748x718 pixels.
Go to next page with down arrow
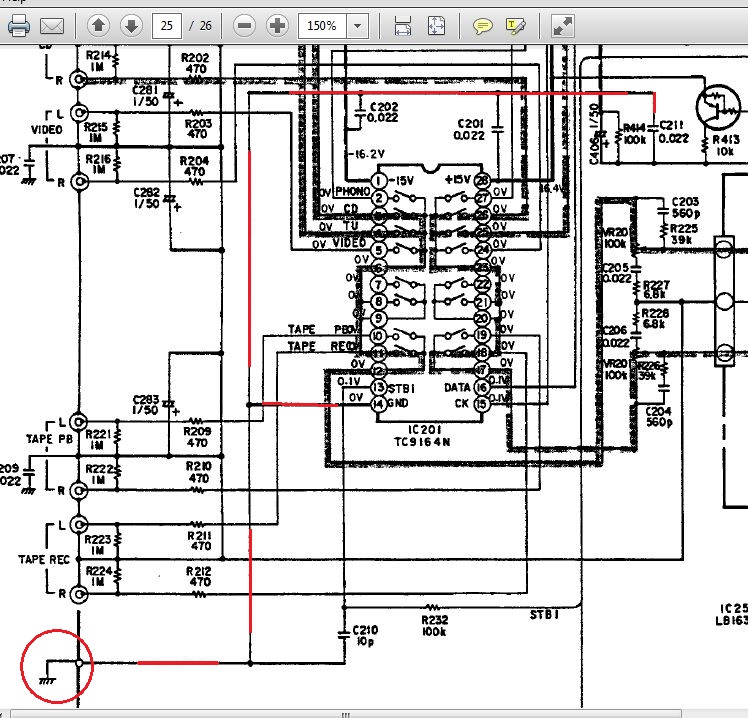tap(130, 26)
